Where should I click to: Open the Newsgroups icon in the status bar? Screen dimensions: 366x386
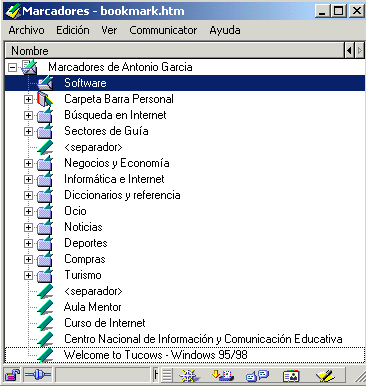coord(257,376)
